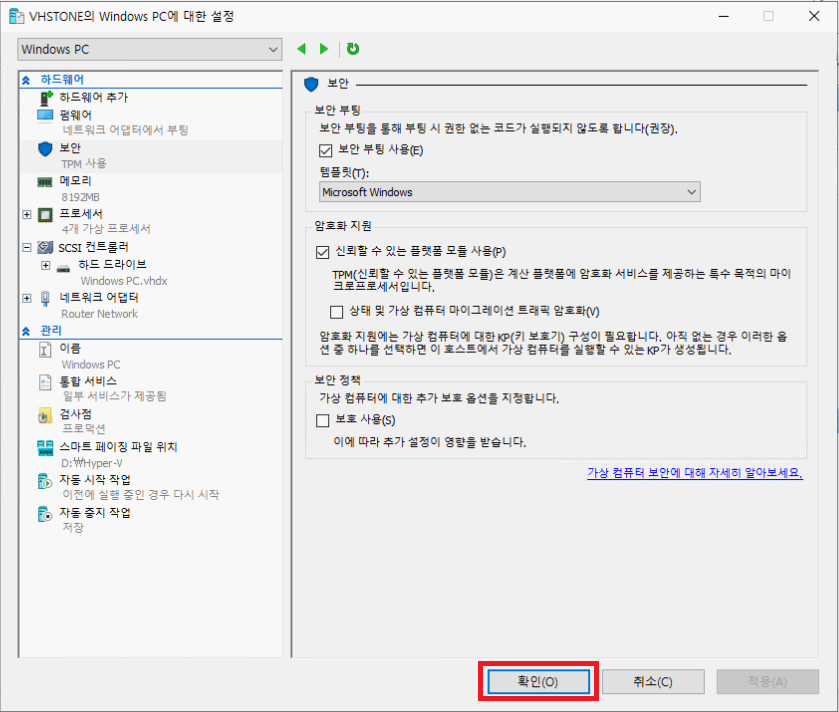Viewport: 839px width, 712px height.
Task: Click the green refresh icon
Action: pyautogui.click(x=353, y=49)
